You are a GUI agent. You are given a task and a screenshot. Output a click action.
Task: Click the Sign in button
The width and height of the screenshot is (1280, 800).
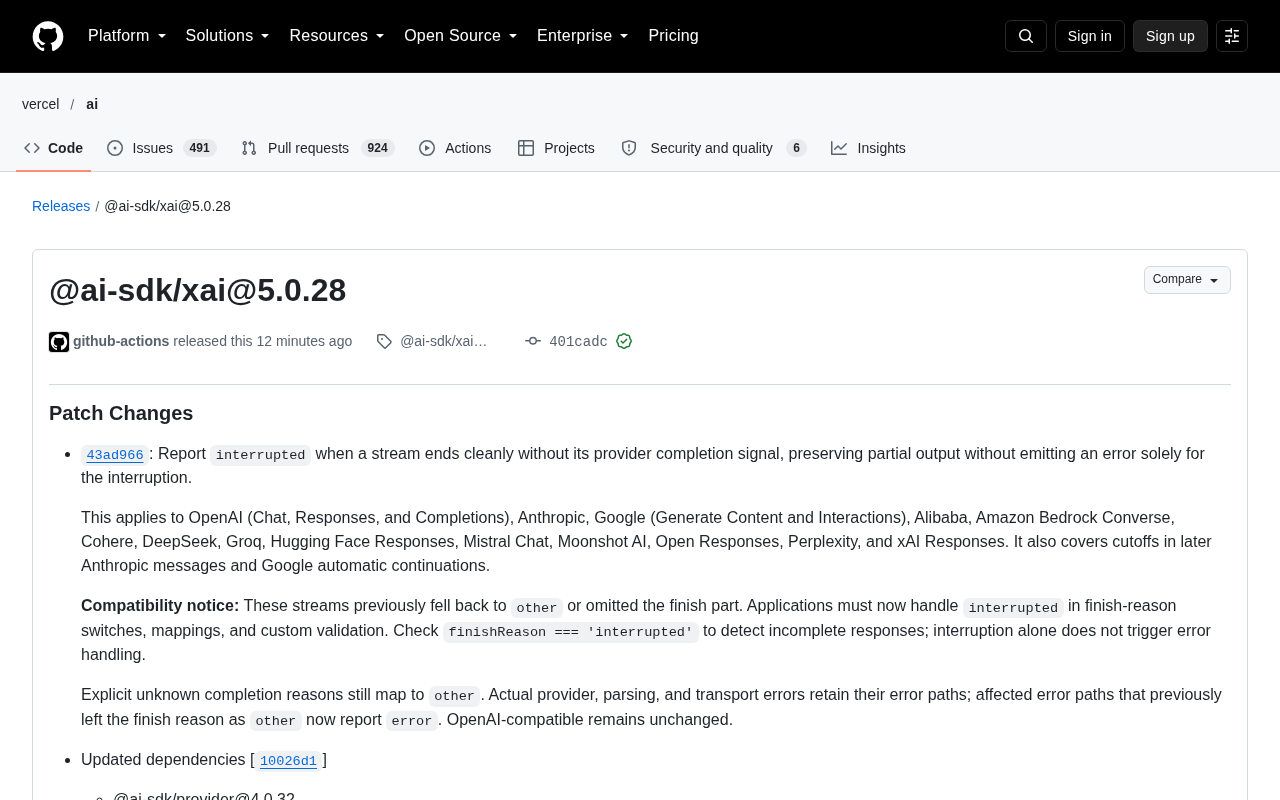click(1090, 36)
